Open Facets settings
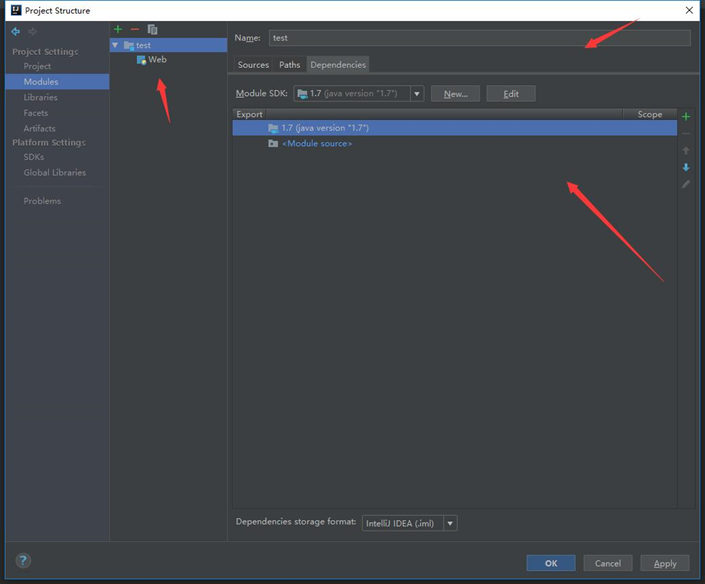This screenshot has height=584, width=705. [36, 113]
